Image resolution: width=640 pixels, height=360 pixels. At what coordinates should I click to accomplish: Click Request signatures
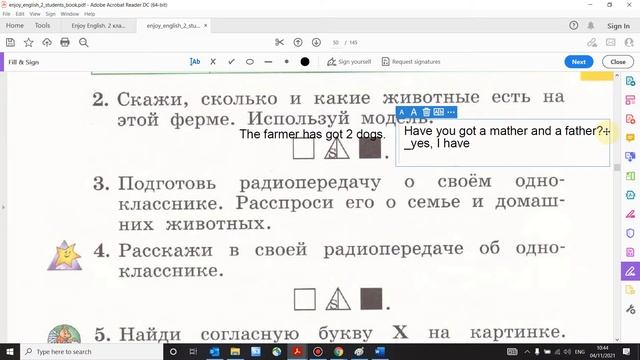(x=411, y=62)
